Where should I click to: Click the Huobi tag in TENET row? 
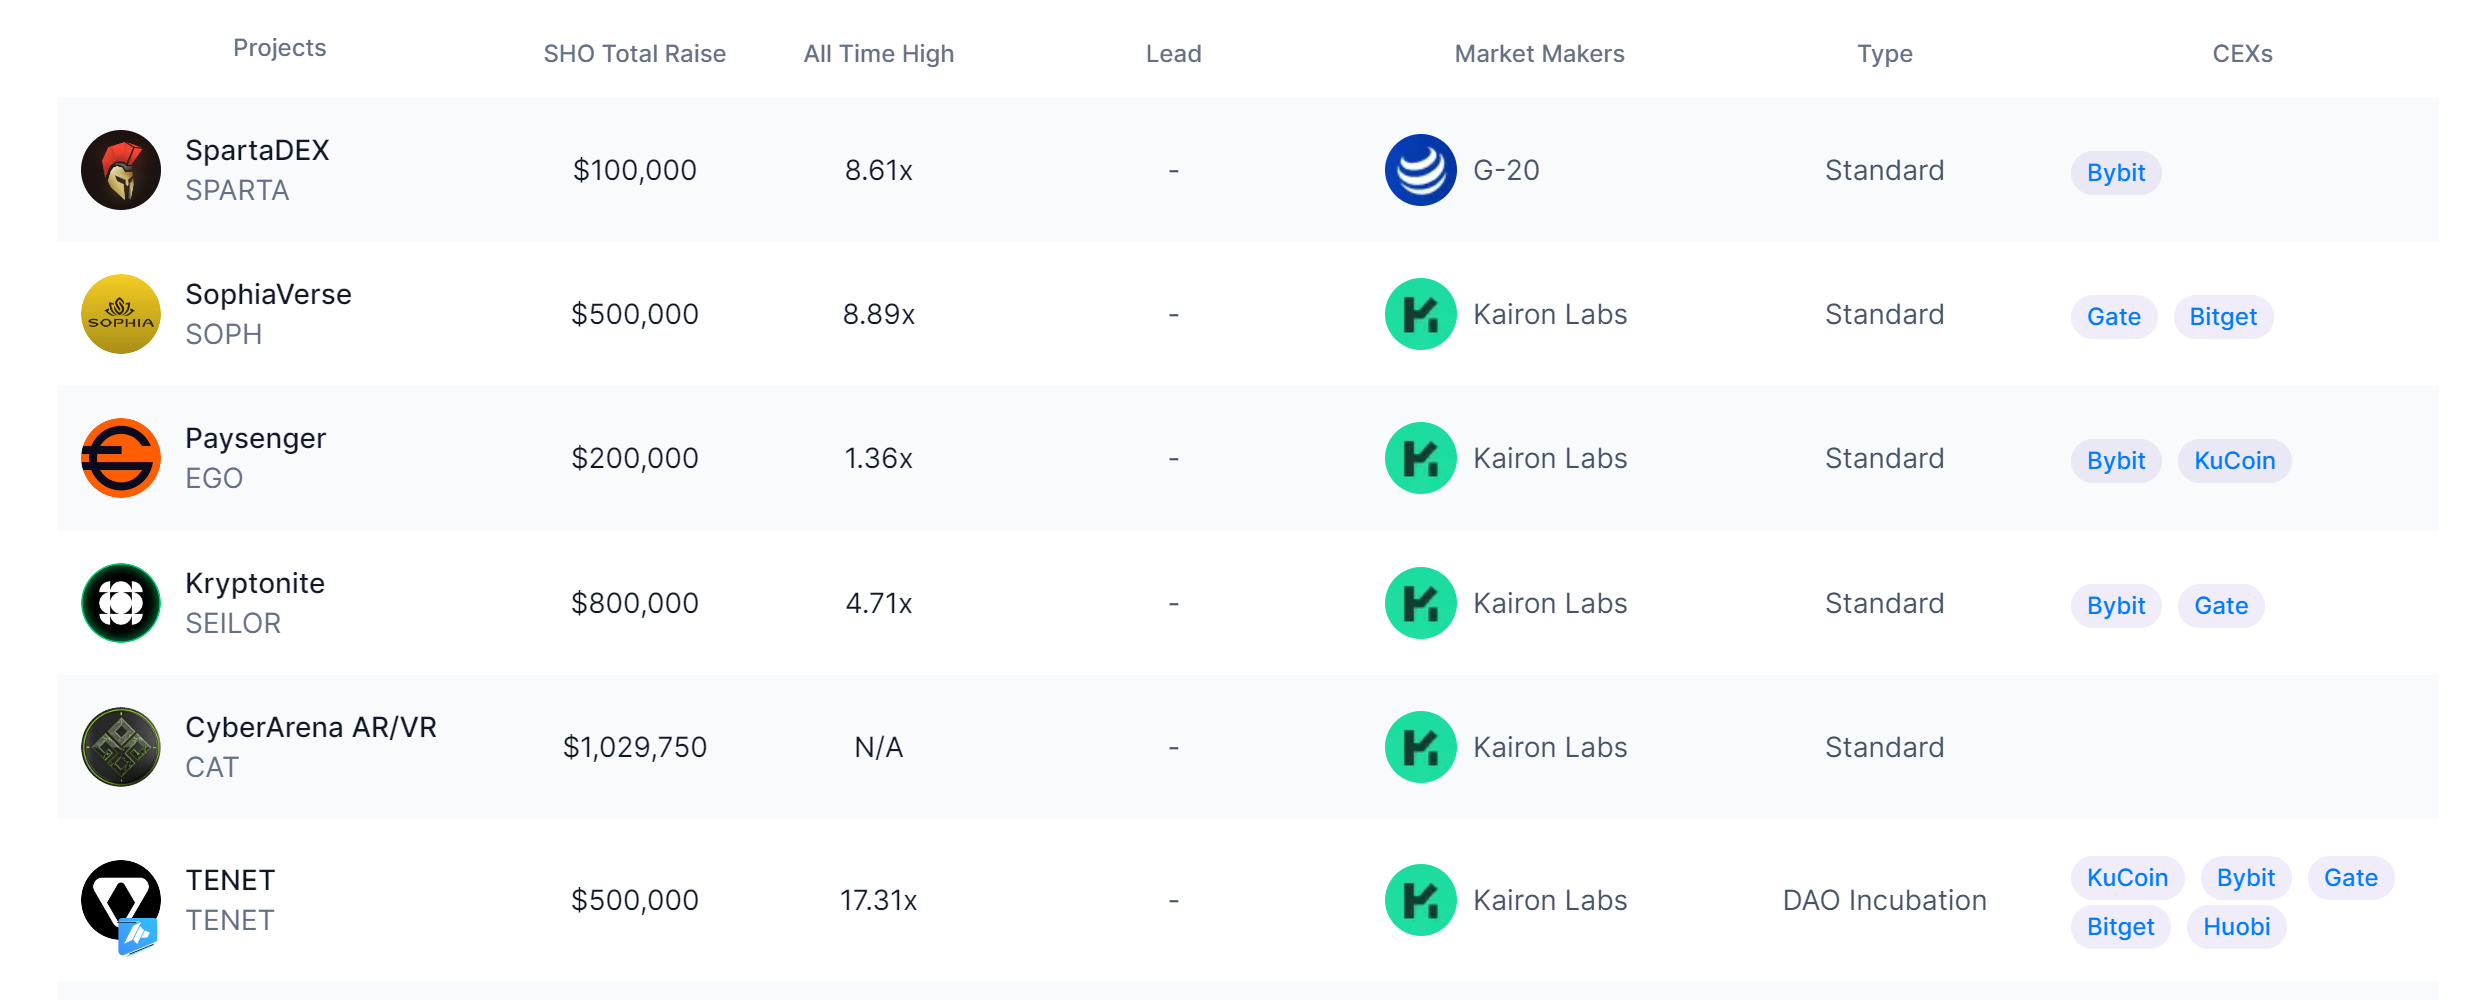pyautogui.click(x=2236, y=927)
